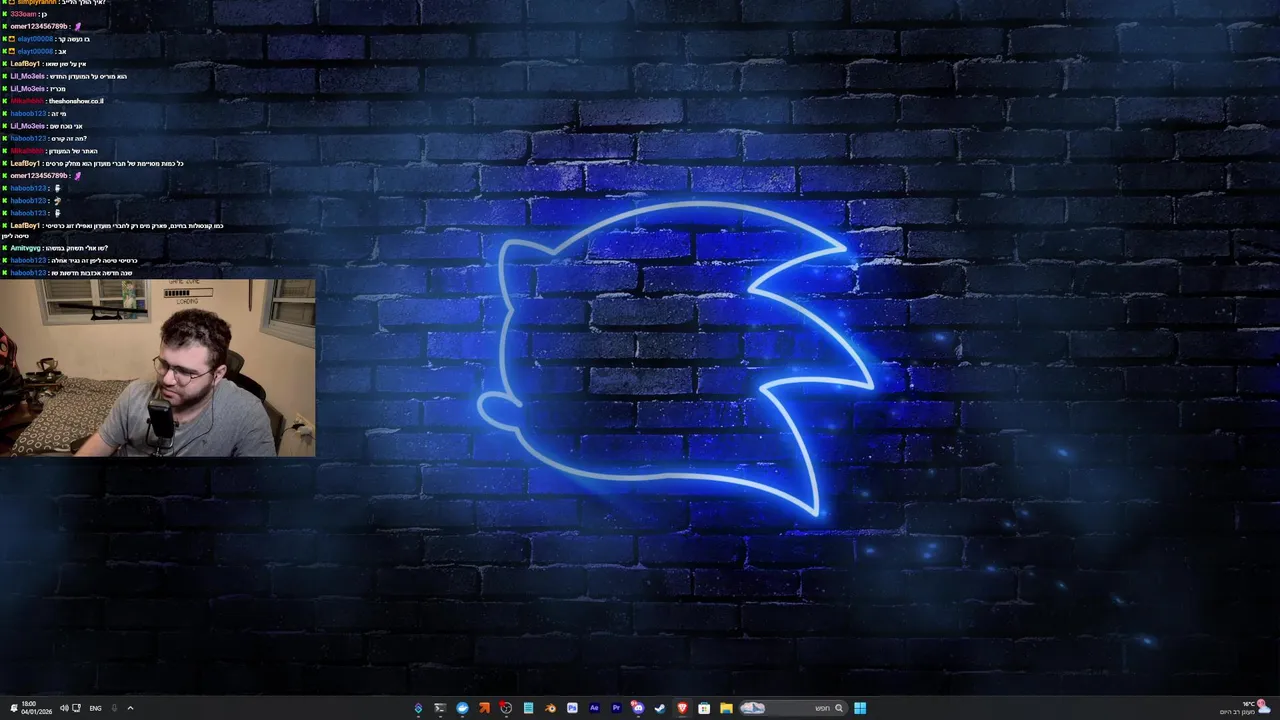
Task: Open the volume control speaker icon
Action: [x=64, y=708]
